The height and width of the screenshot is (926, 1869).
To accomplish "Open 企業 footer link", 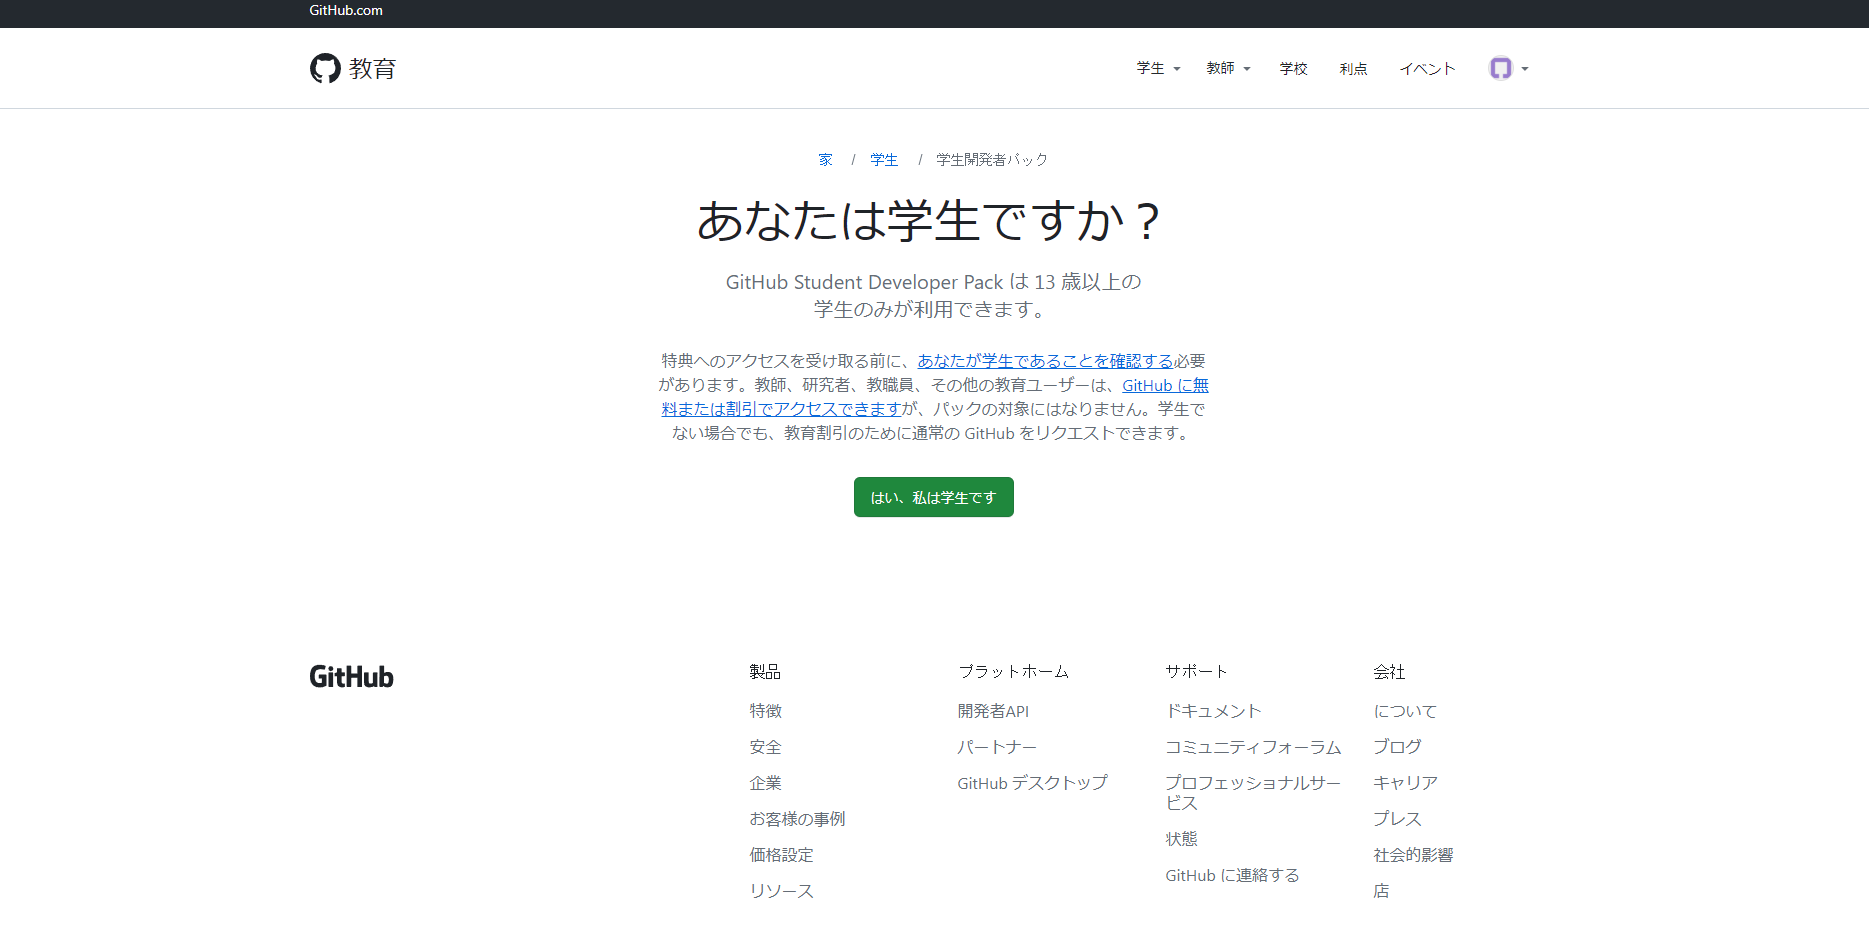I will click(766, 783).
